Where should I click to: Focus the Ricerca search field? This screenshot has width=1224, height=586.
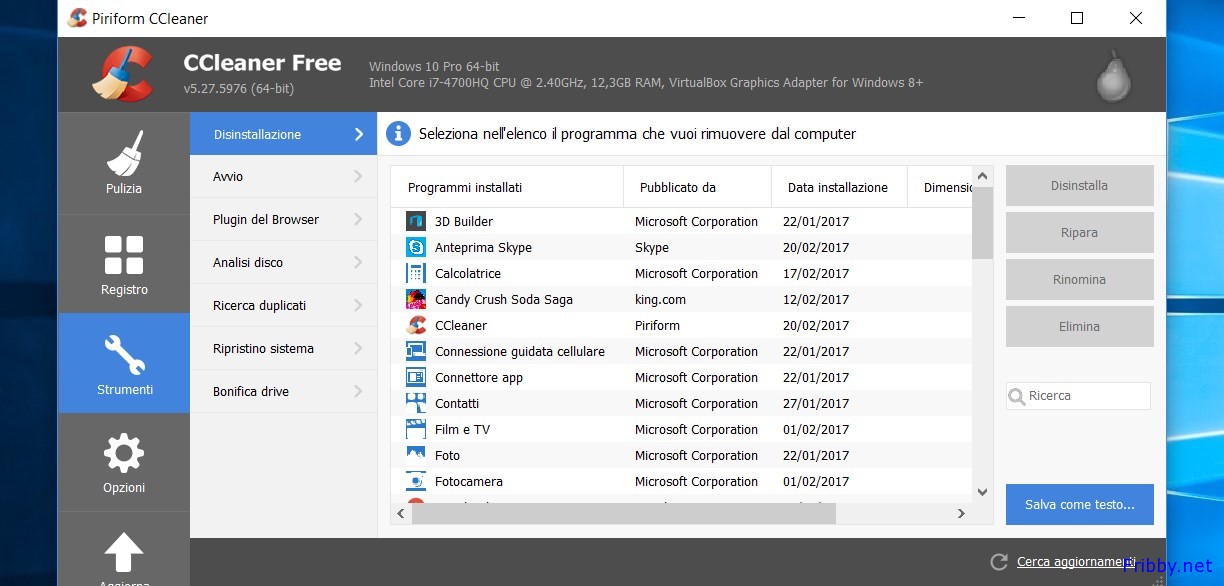(1078, 396)
